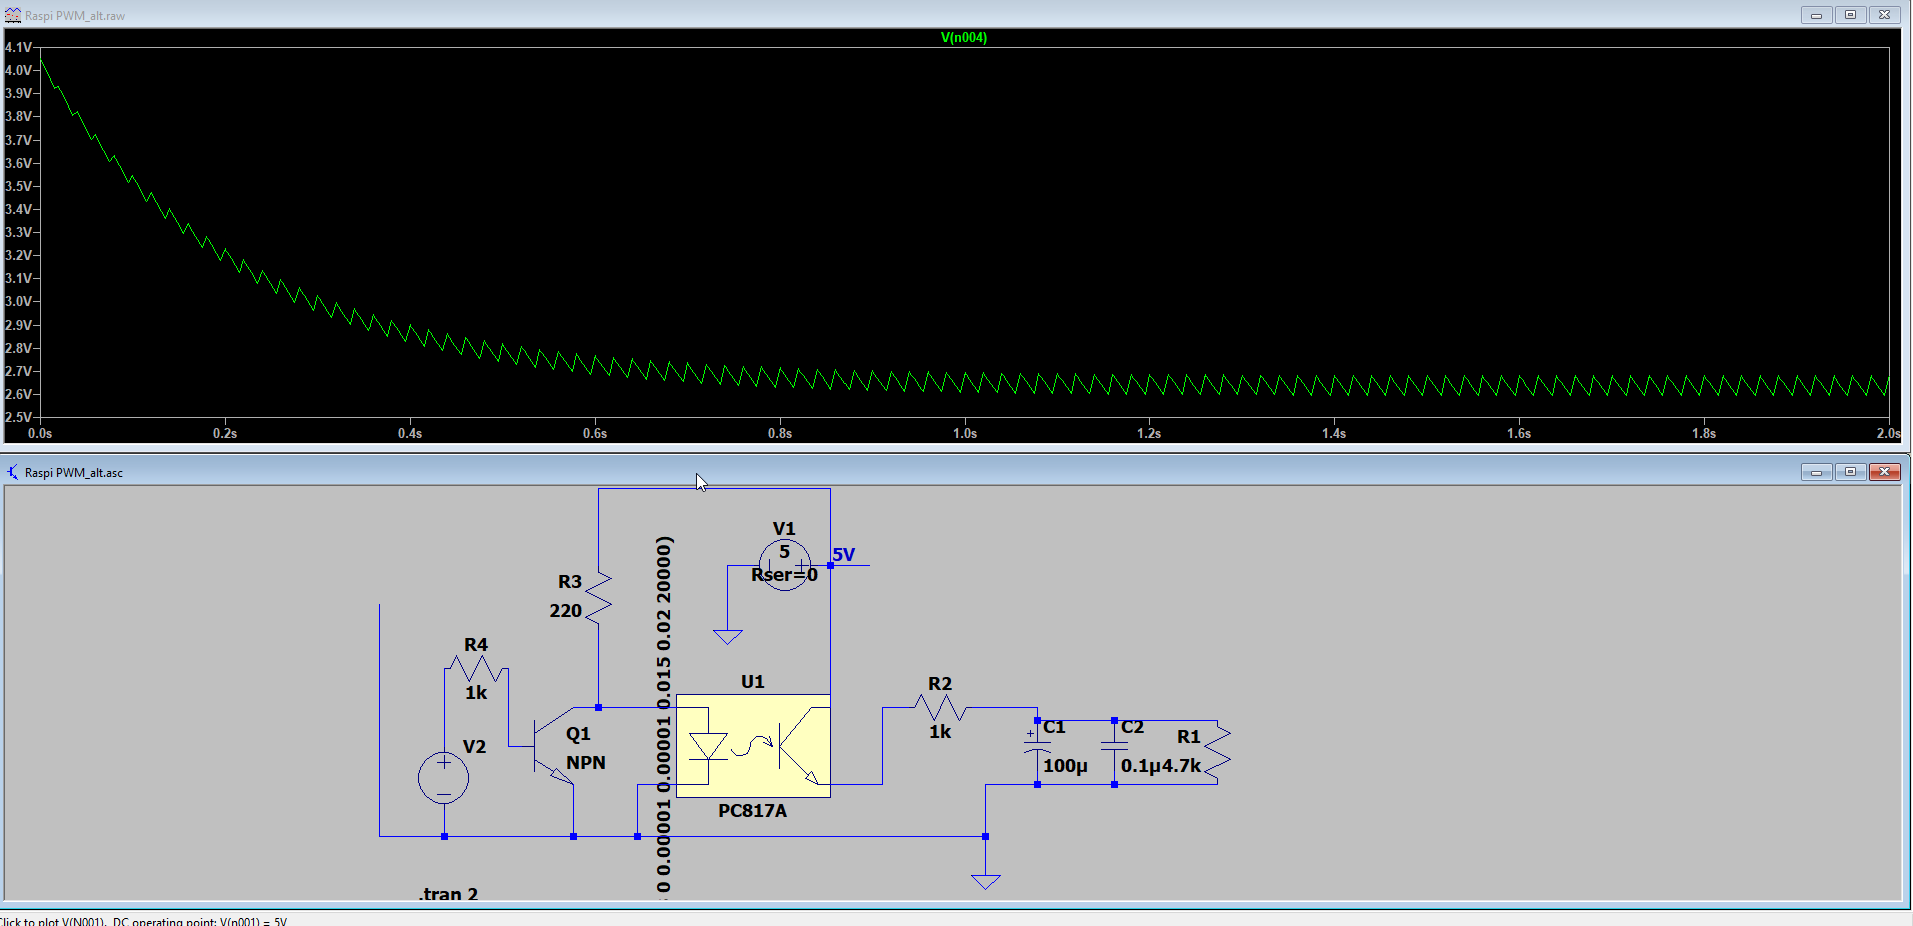Image resolution: width=1913 pixels, height=926 pixels.
Task: Select the V2 voltage source symbol
Action: pyautogui.click(x=443, y=778)
